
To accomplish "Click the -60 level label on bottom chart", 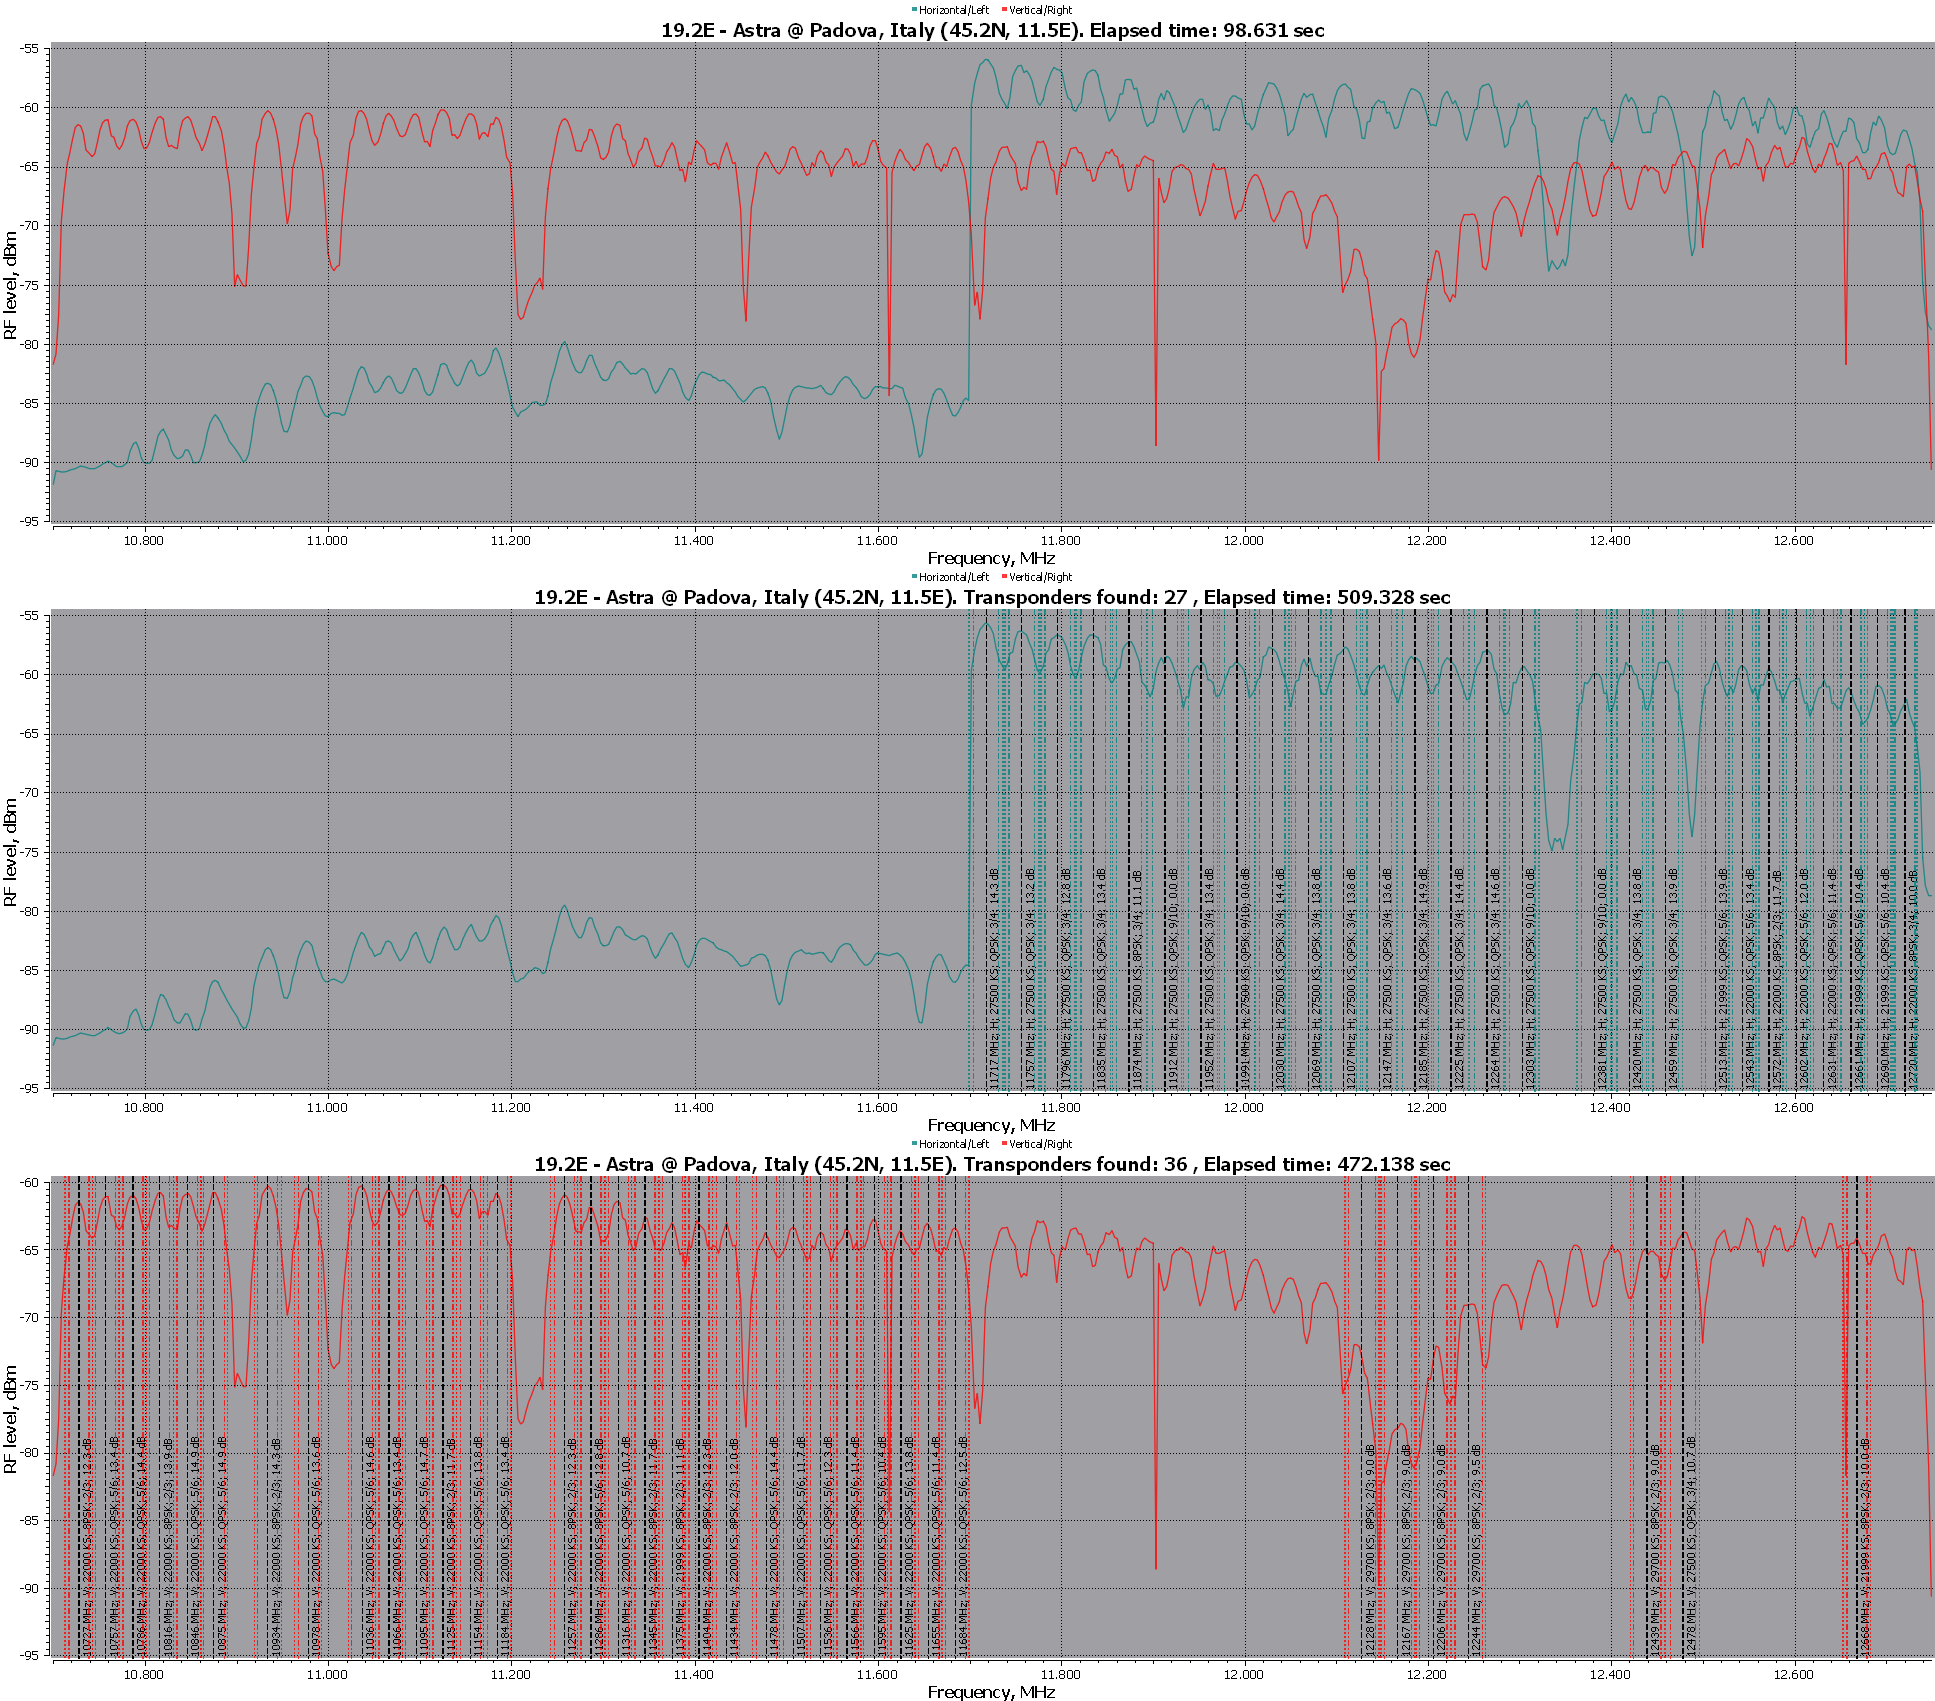I will 30,1182.
